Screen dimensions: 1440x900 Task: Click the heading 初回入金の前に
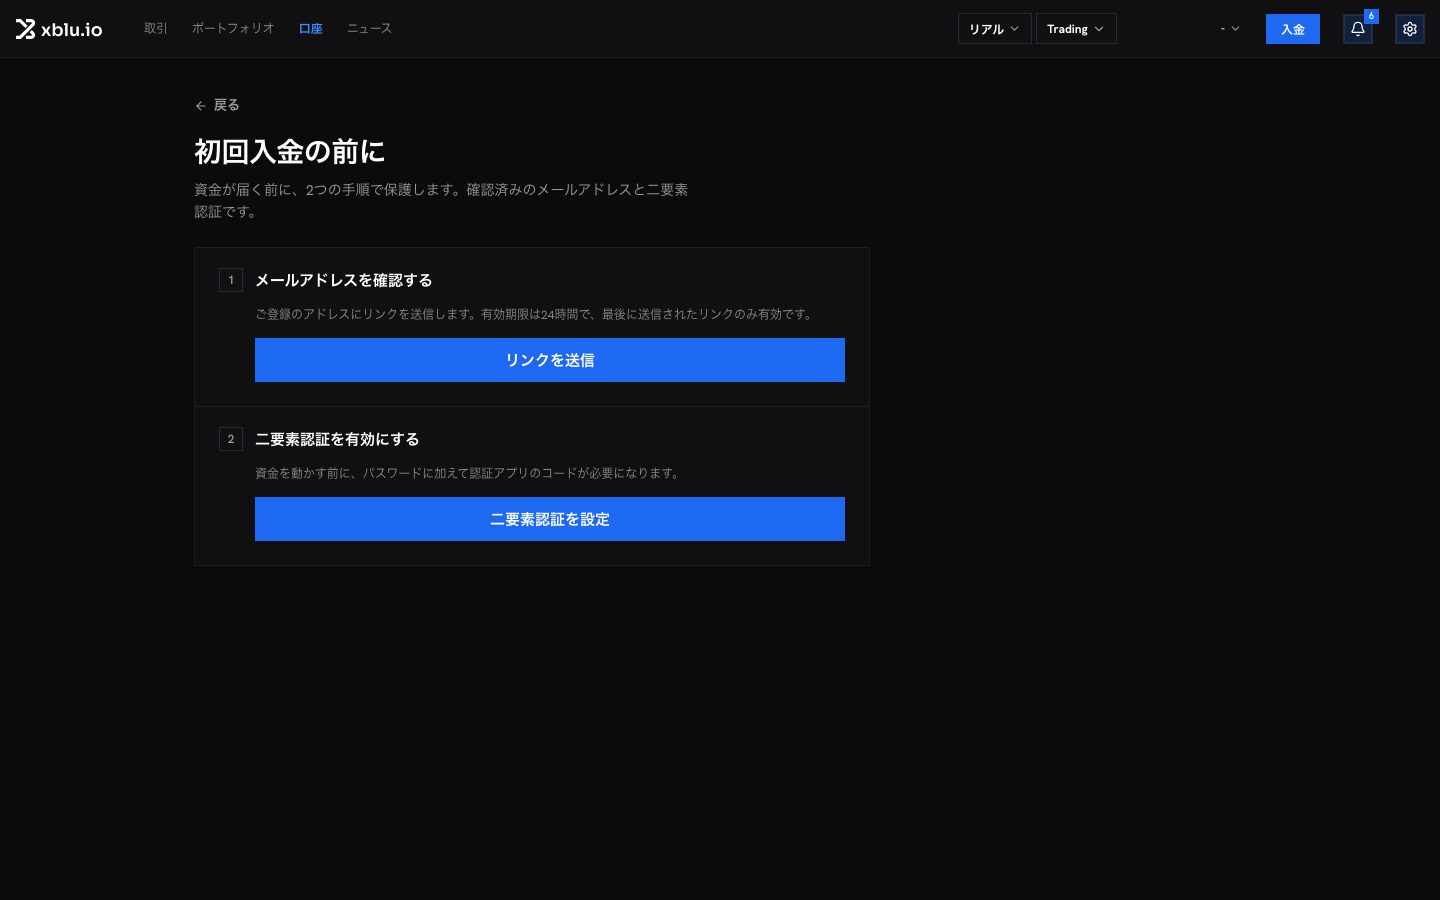click(290, 152)
